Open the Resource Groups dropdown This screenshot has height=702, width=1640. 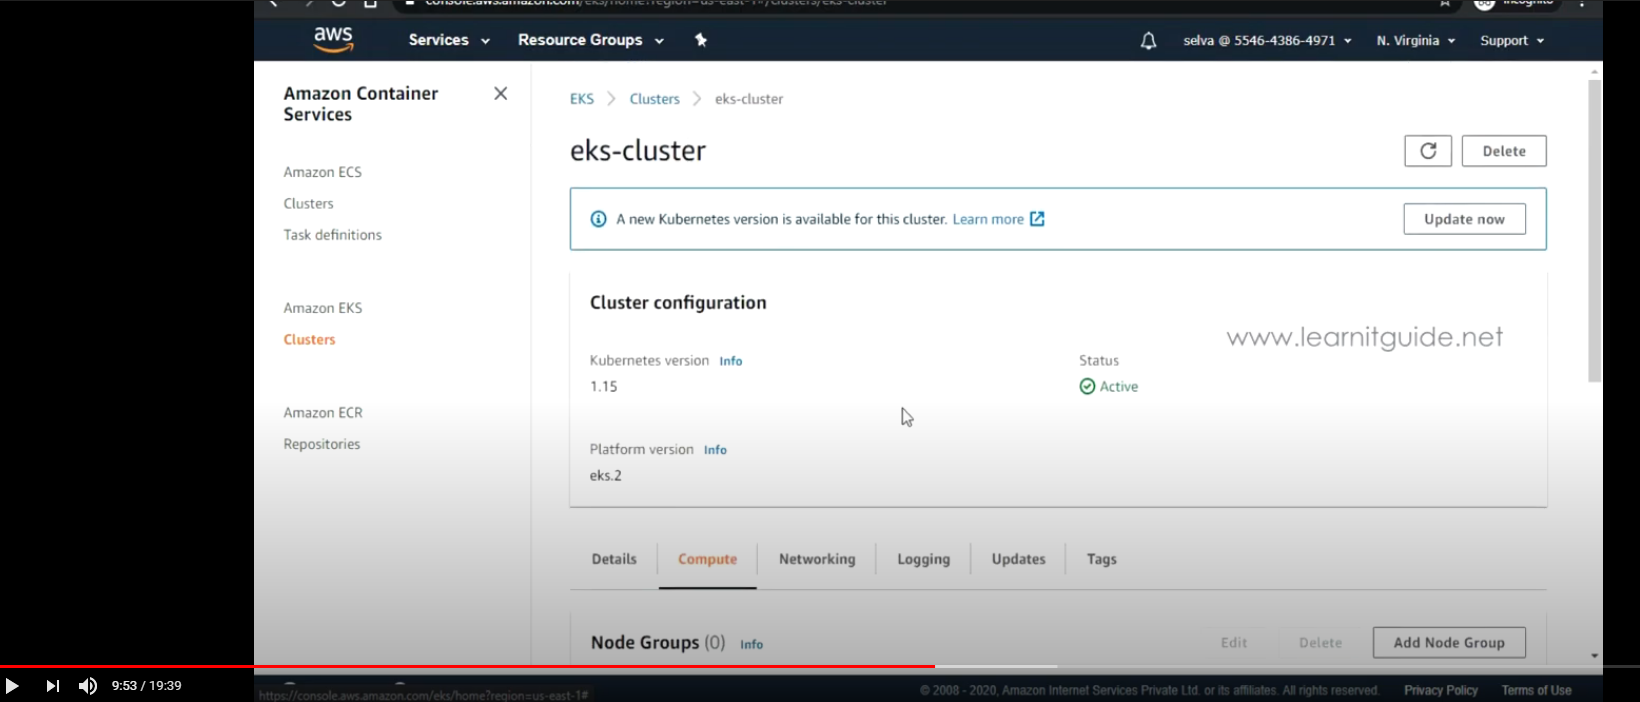(590, 40)
